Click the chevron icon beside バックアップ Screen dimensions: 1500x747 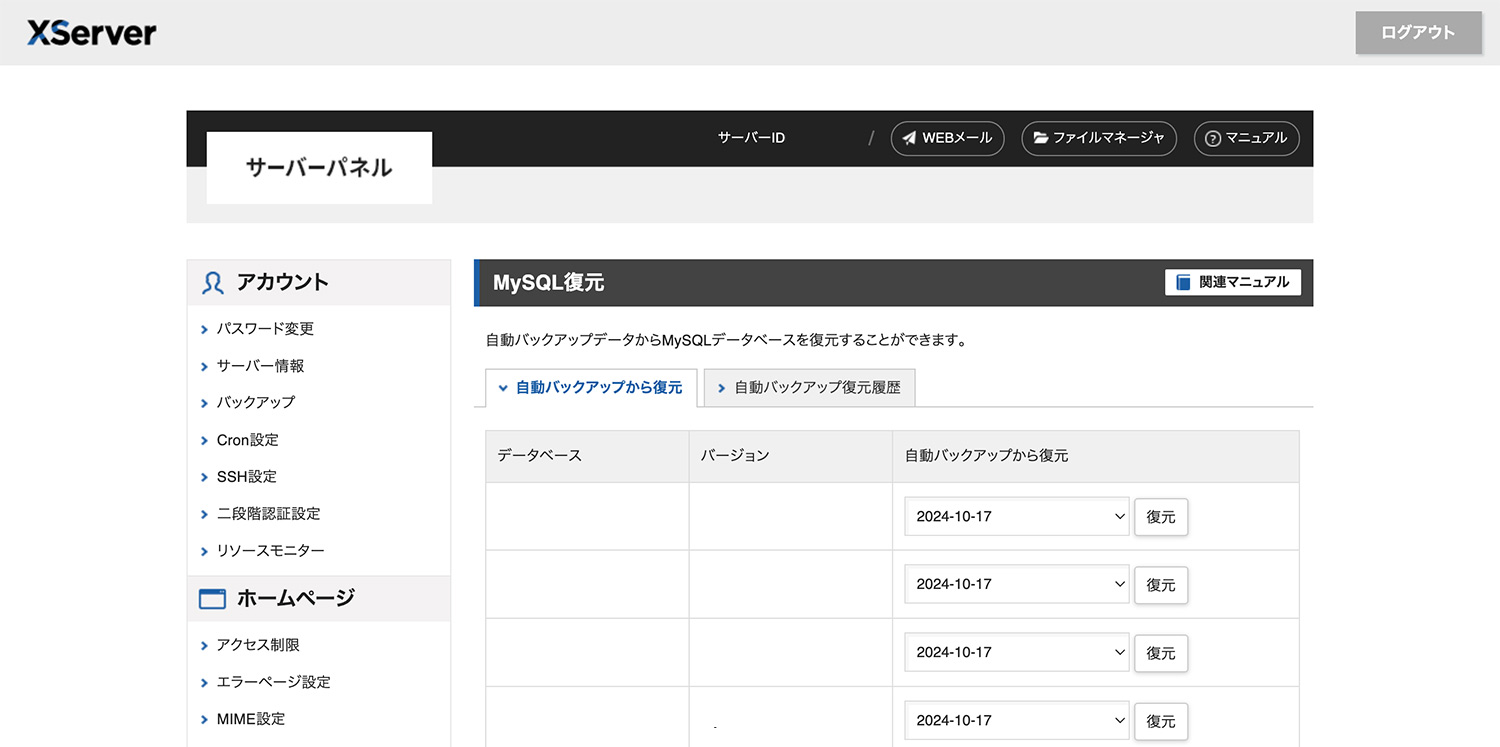(205, 403)
